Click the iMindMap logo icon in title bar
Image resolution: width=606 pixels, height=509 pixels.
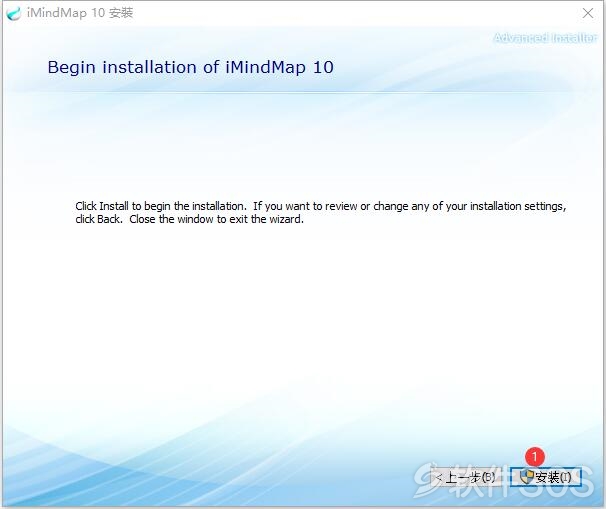point(14,14)
